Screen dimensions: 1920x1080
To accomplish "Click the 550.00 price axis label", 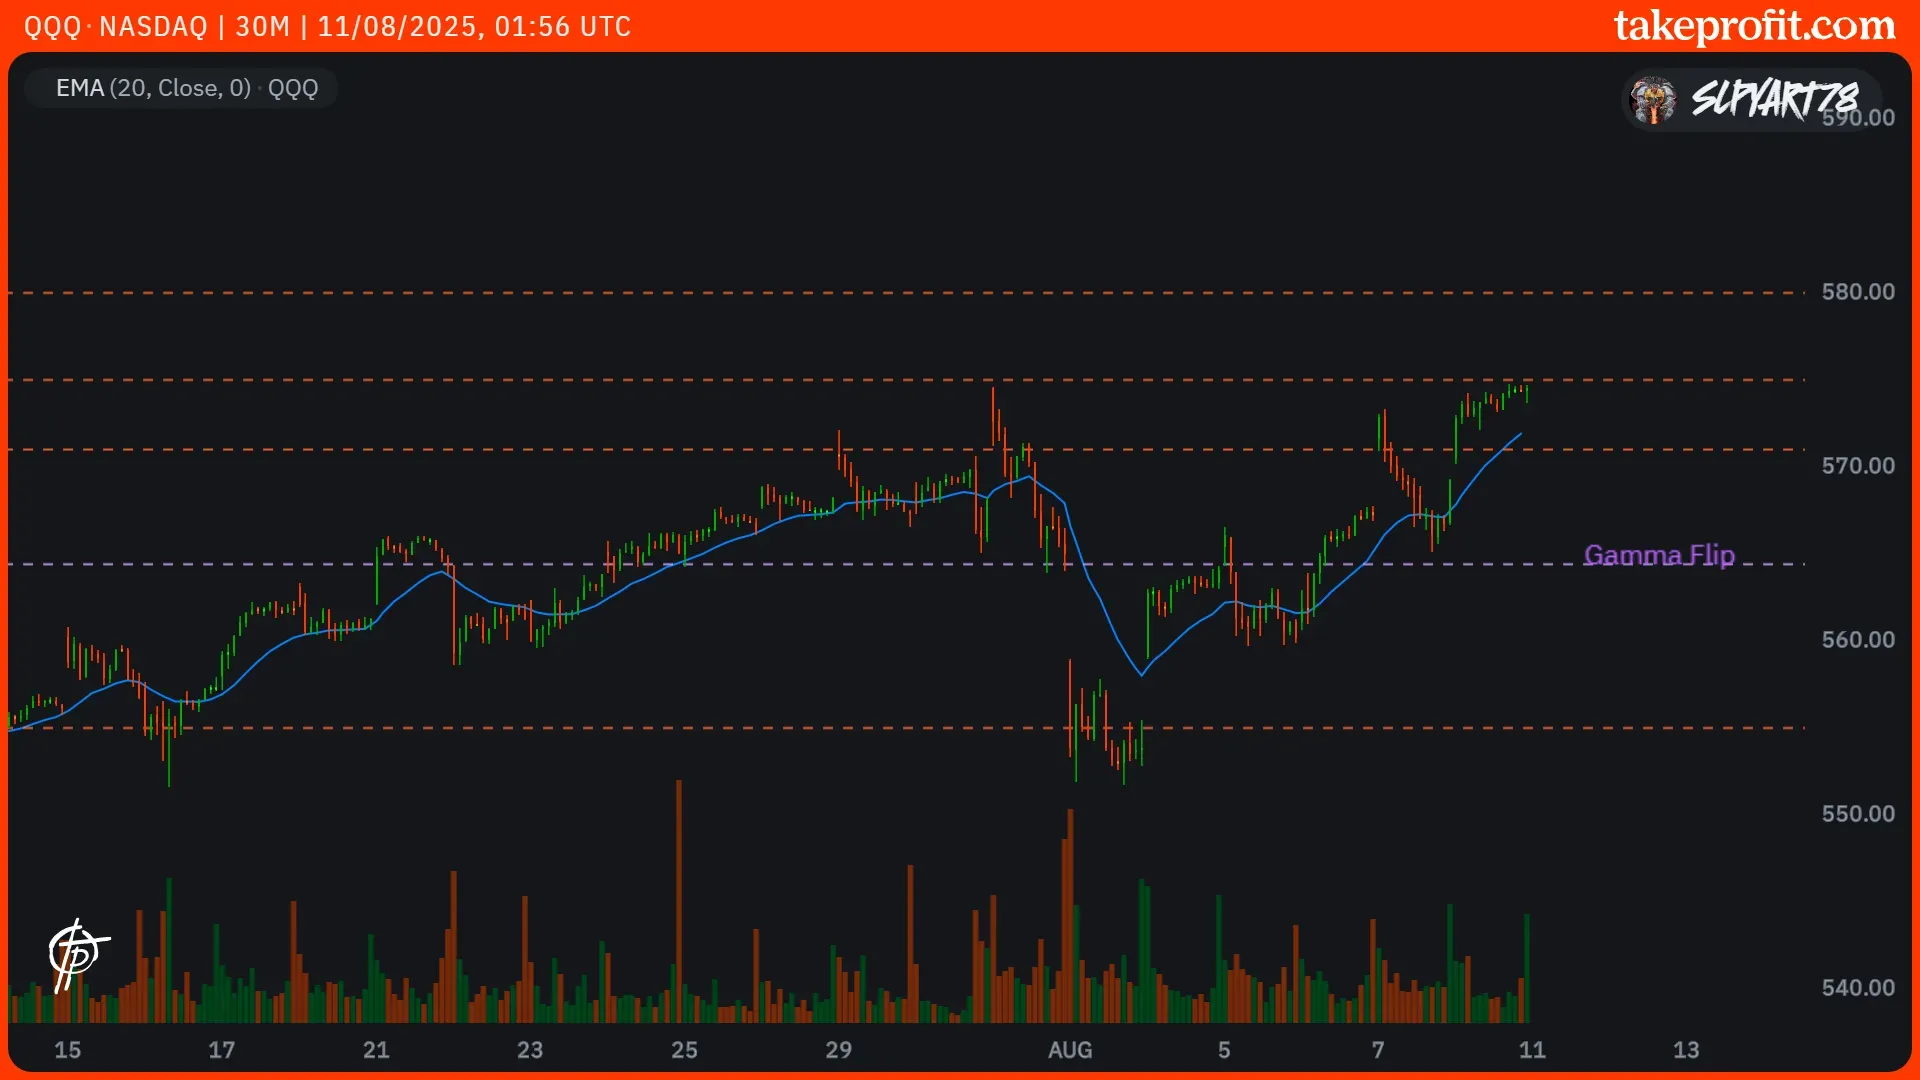I will click(1858, 814).
